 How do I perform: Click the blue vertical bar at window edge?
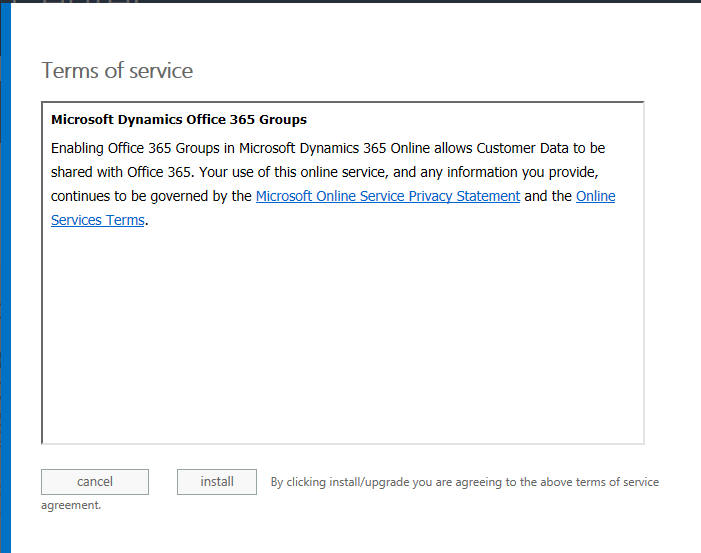6,277
